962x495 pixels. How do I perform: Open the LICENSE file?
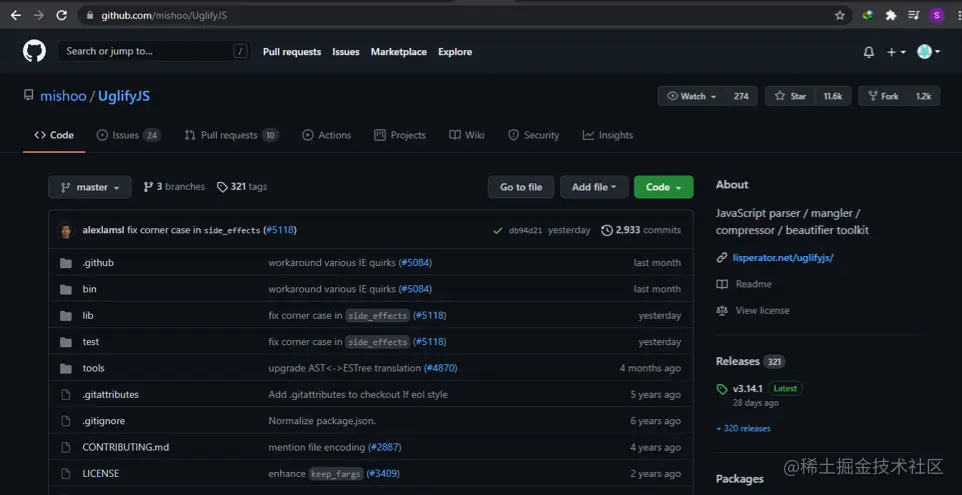pos(101,474)
